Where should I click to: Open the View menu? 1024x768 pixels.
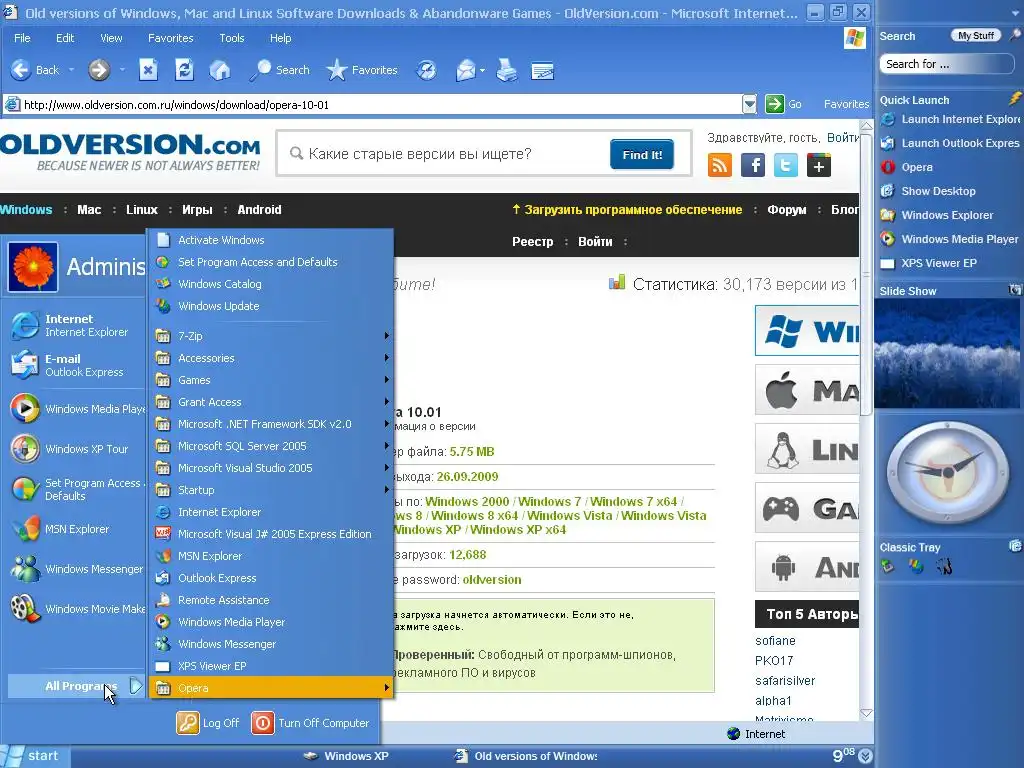tap(111, 38)
